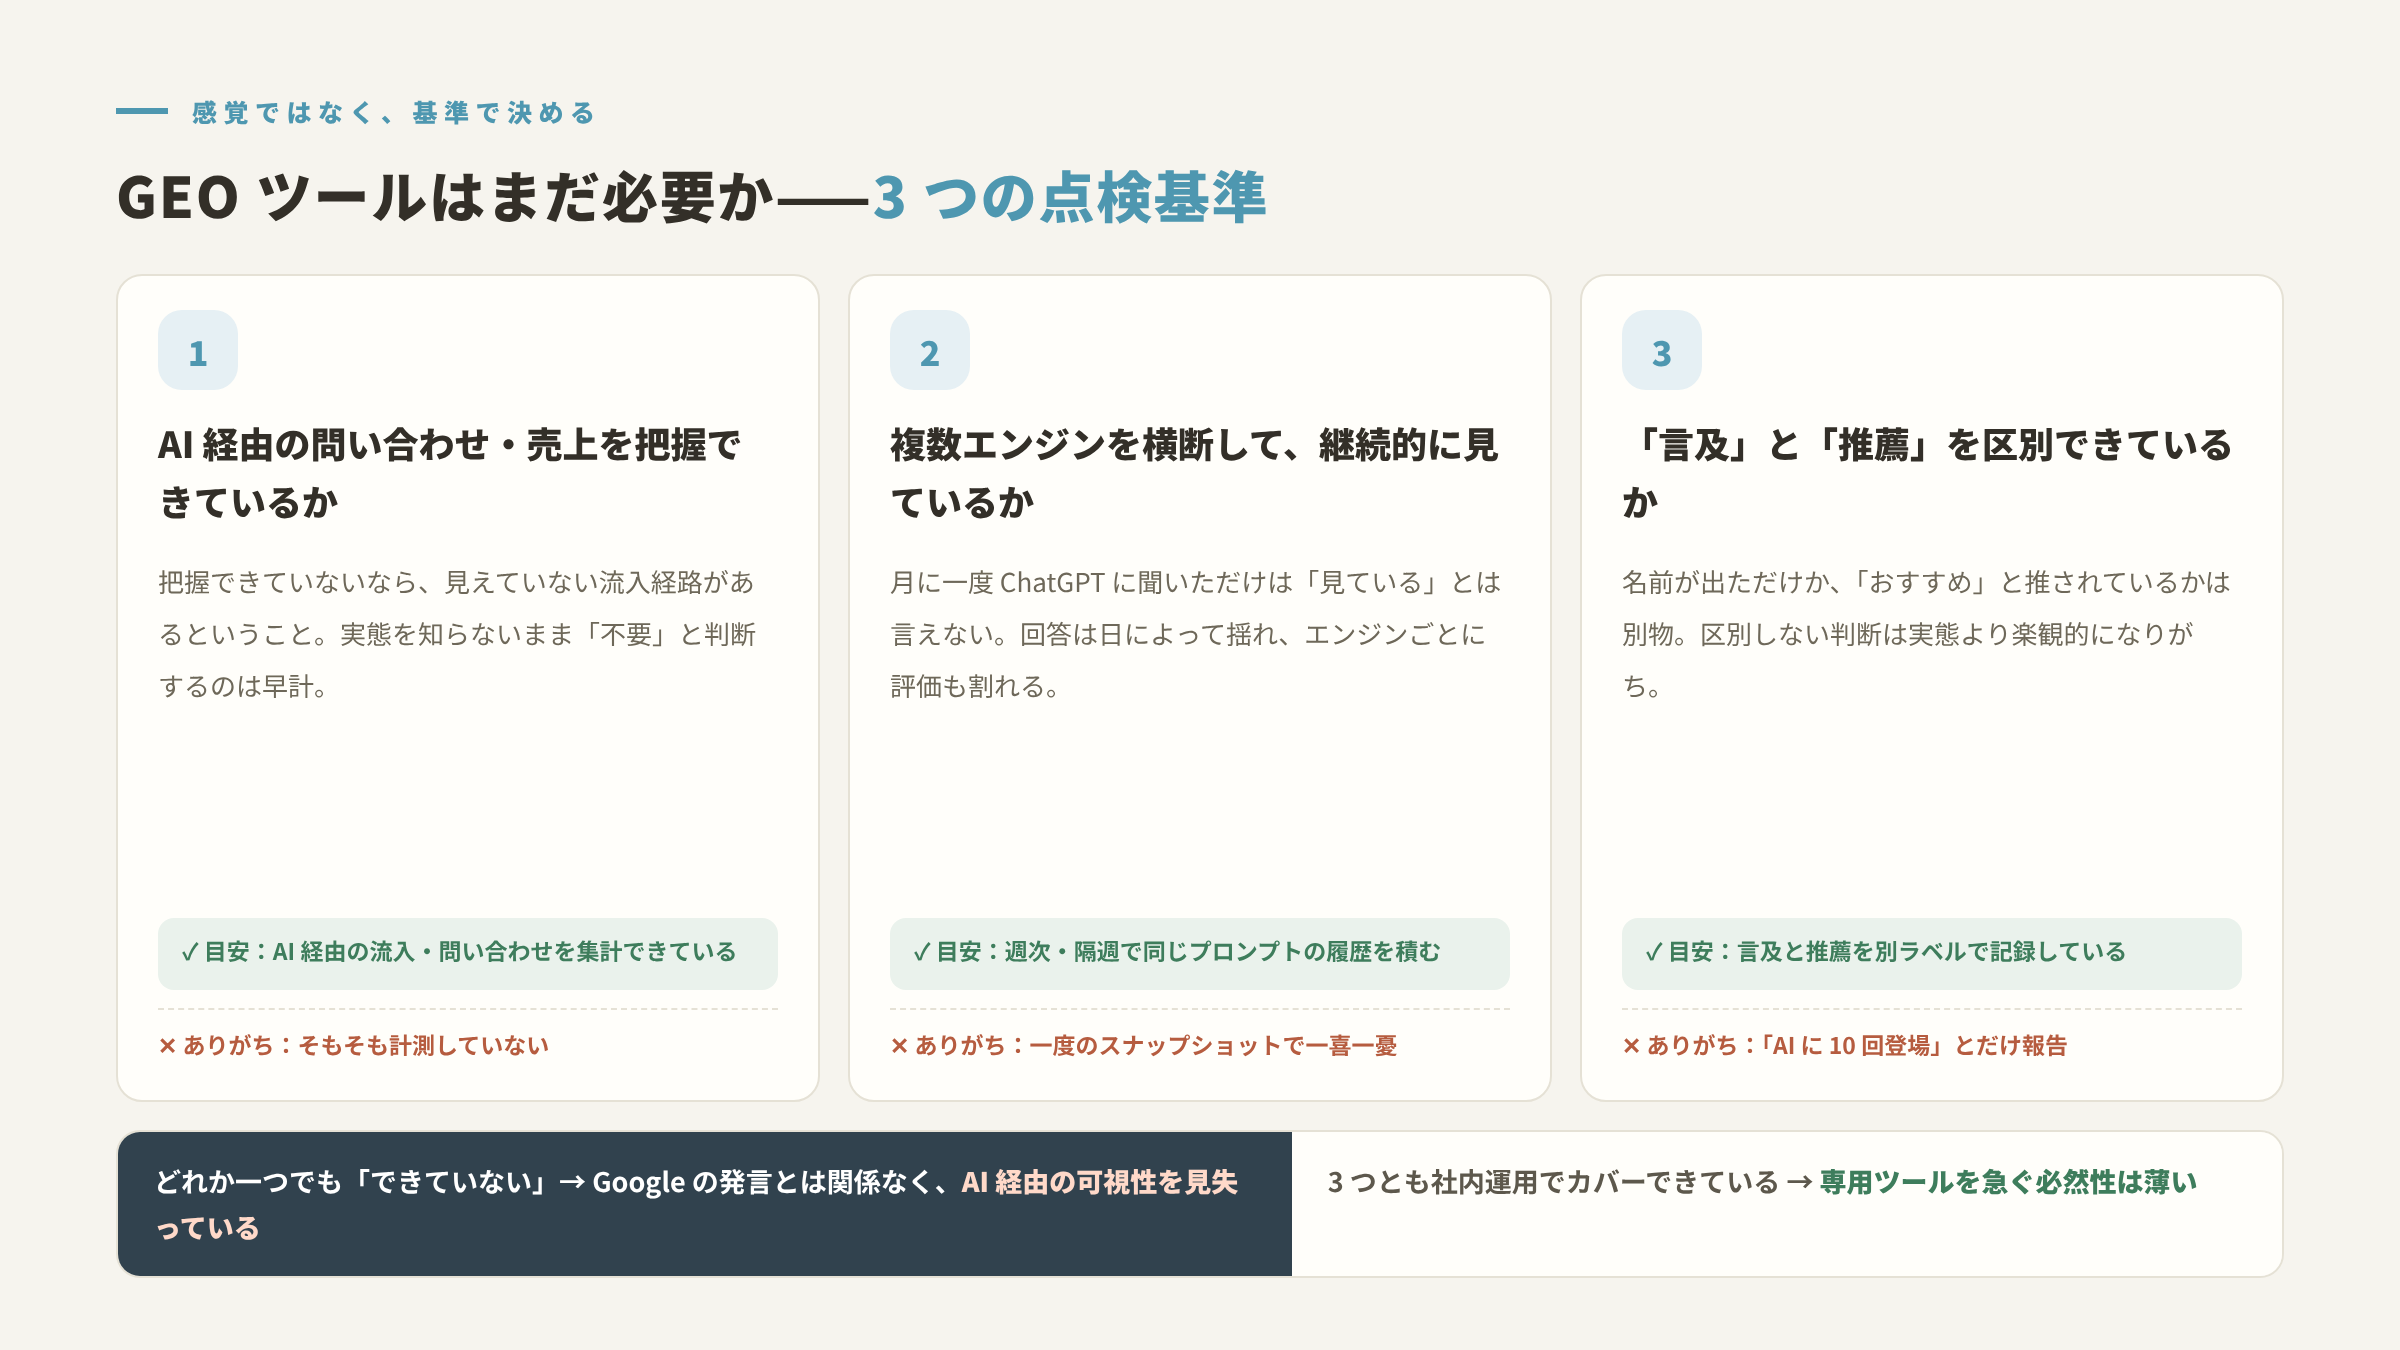
Task: Click the paragraph starting '名前が出ただけか'
Action: [1927, 634]
